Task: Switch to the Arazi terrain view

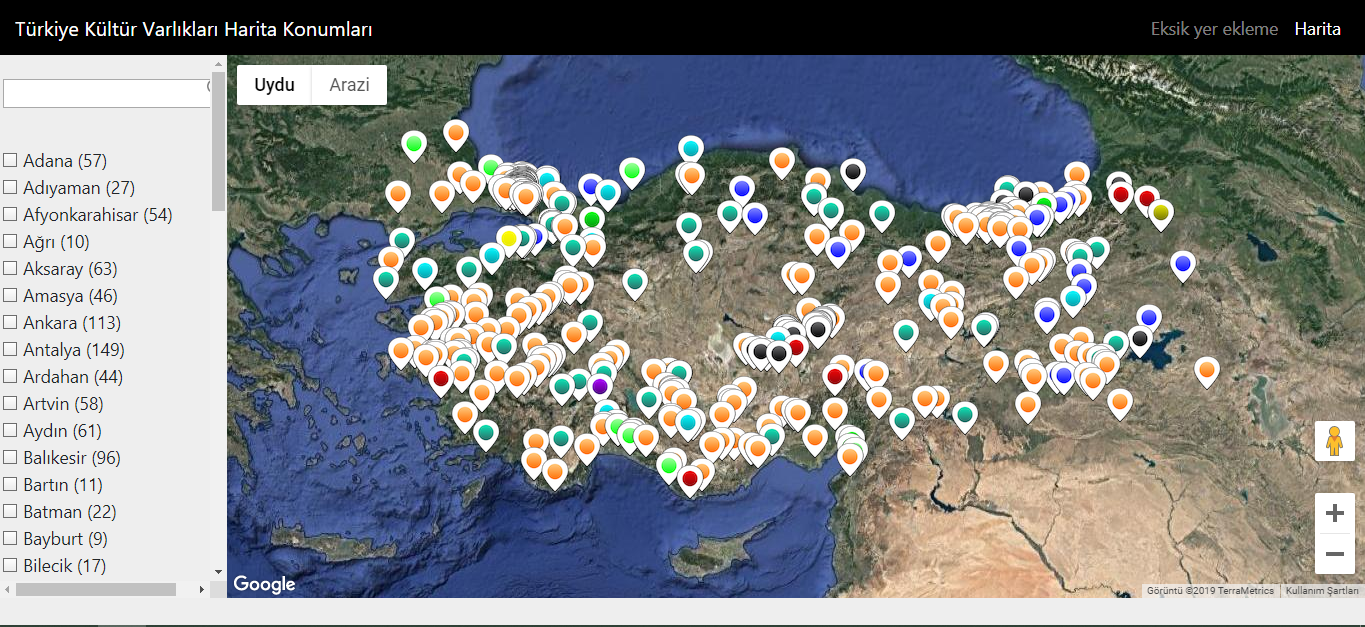Action: click(x=349, y=85)
